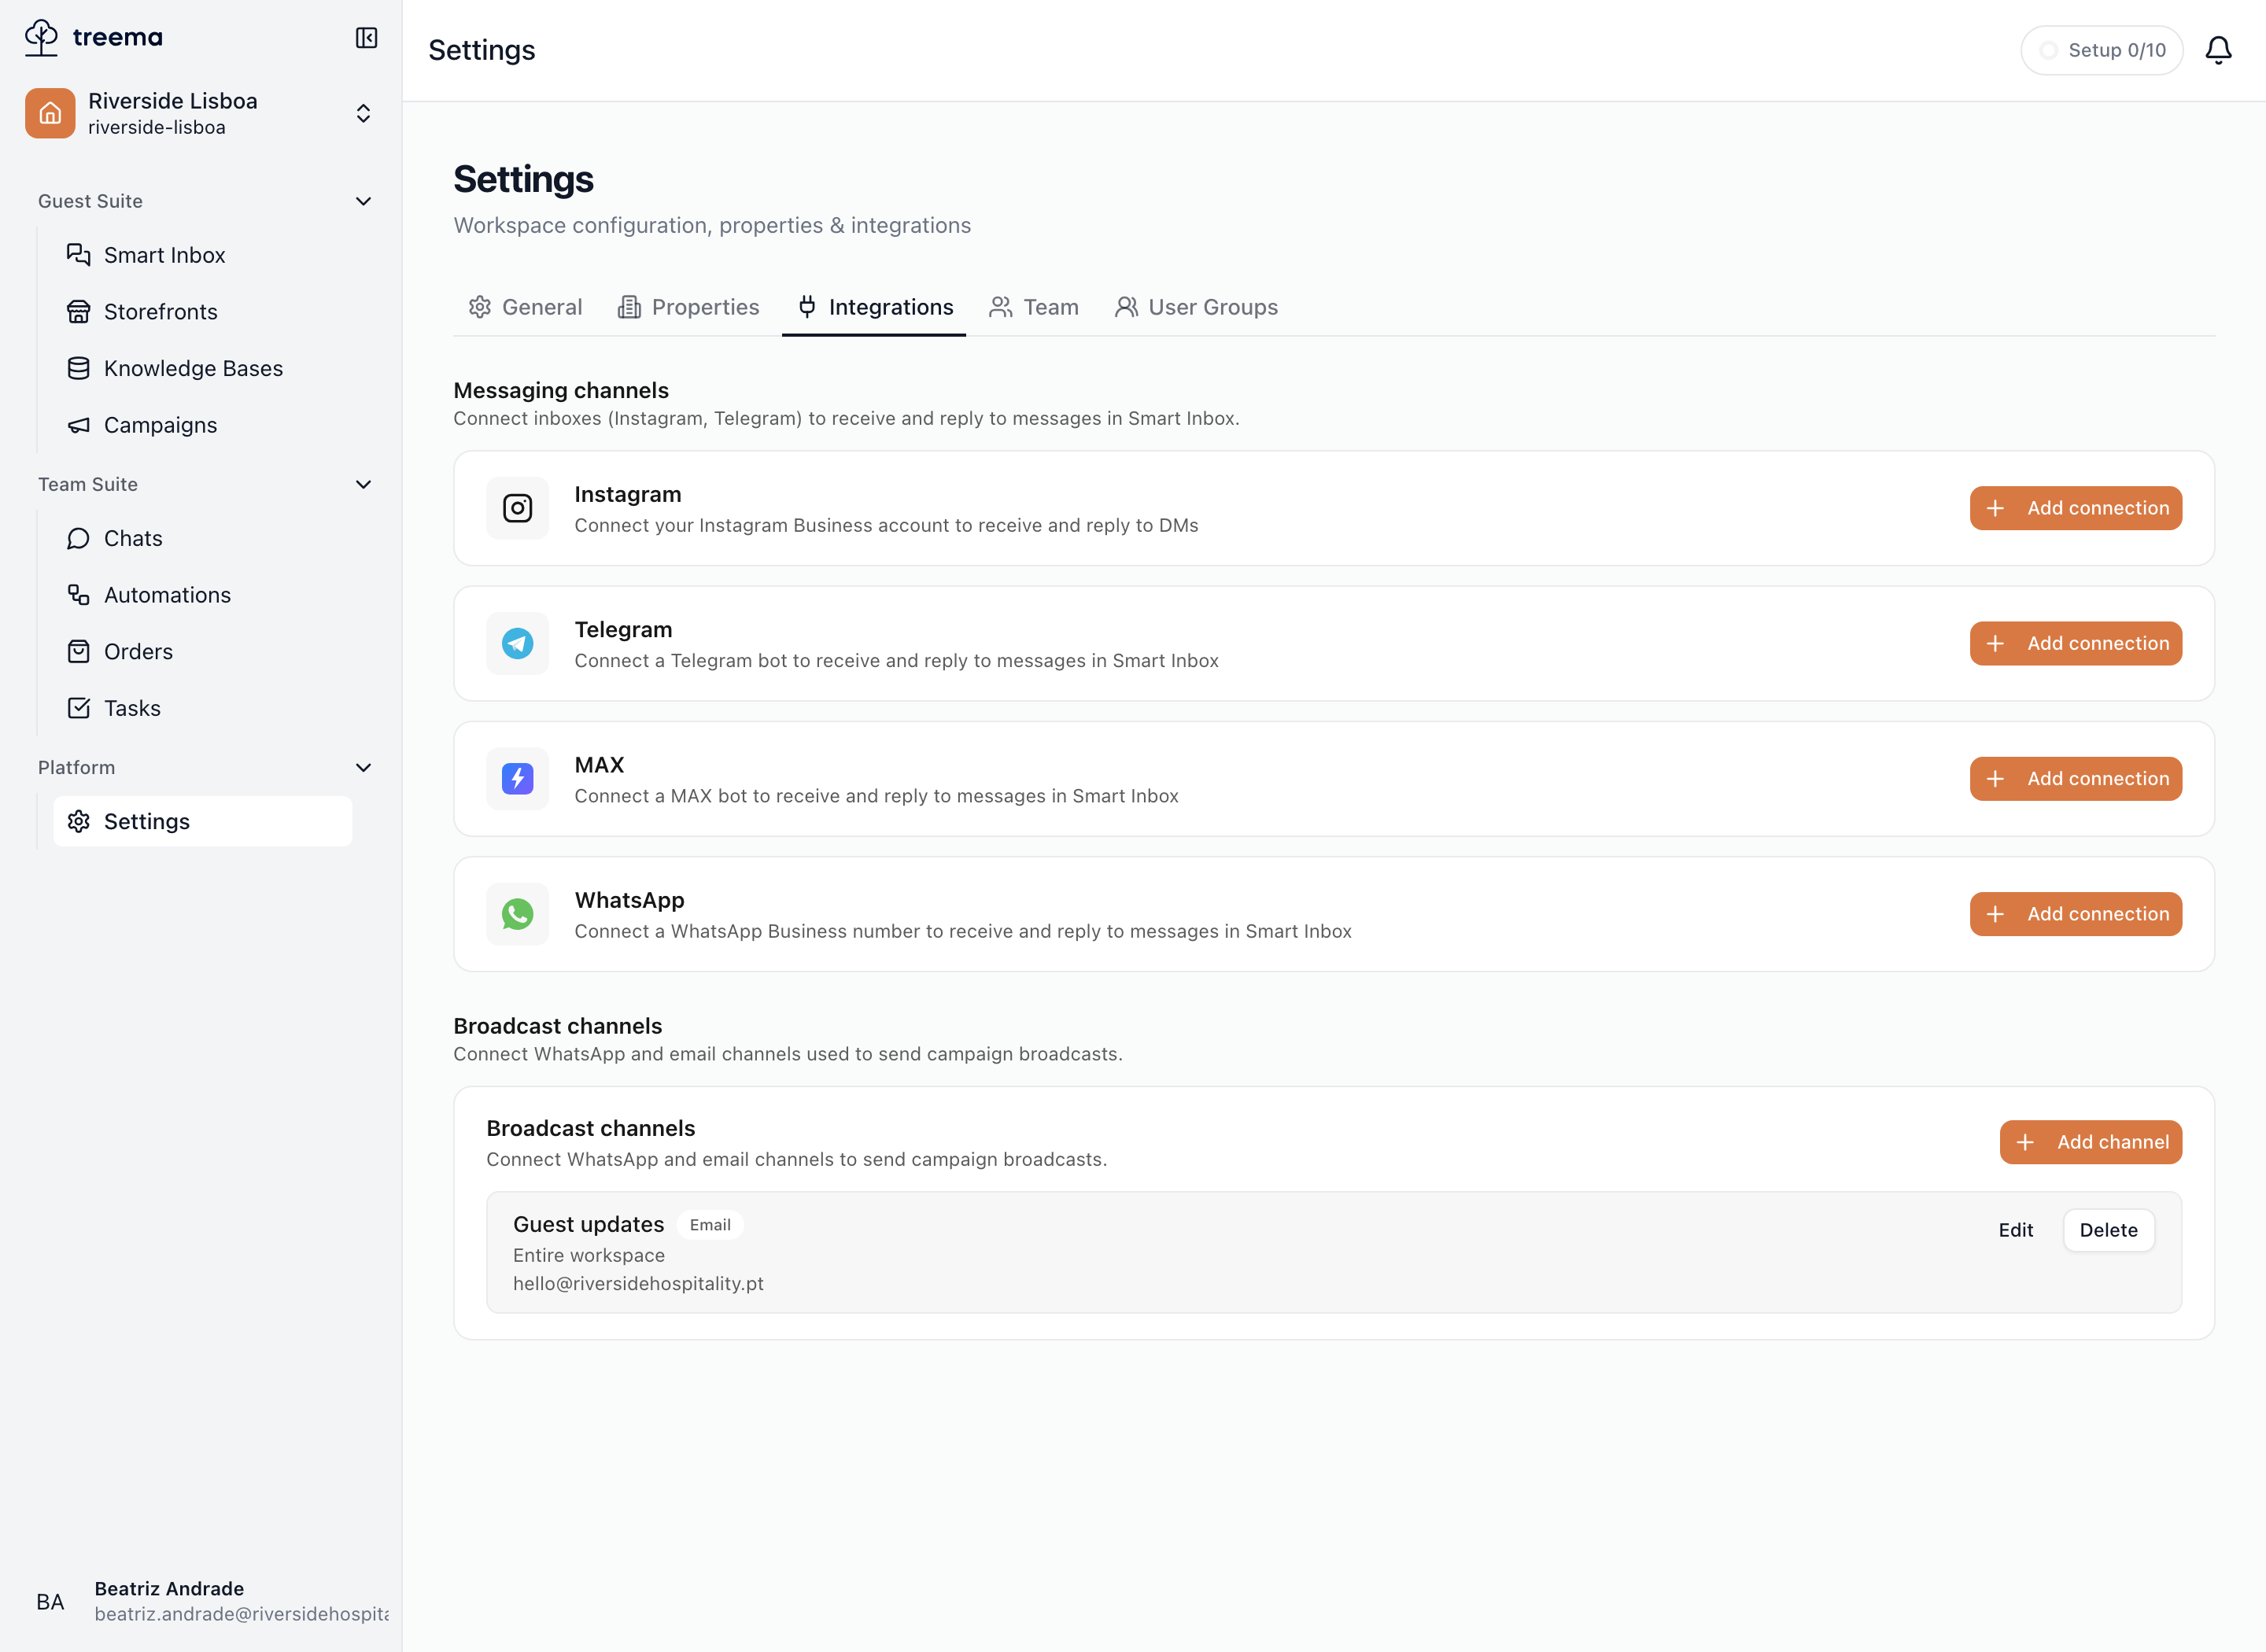
Task: Open Knowledge Bases in the sidebar
Action: pyautogui.click(x=203, y=368)
